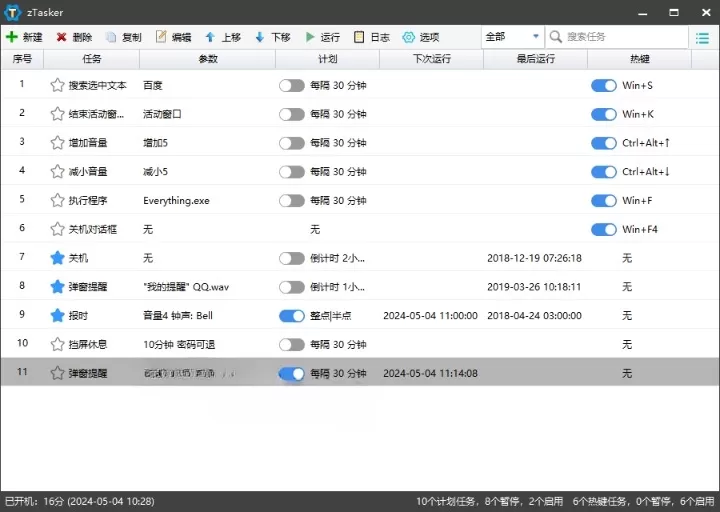Select the 百度 parameter cell
Viewport: 720px width, 512px height.
click(x=152, y=85)
